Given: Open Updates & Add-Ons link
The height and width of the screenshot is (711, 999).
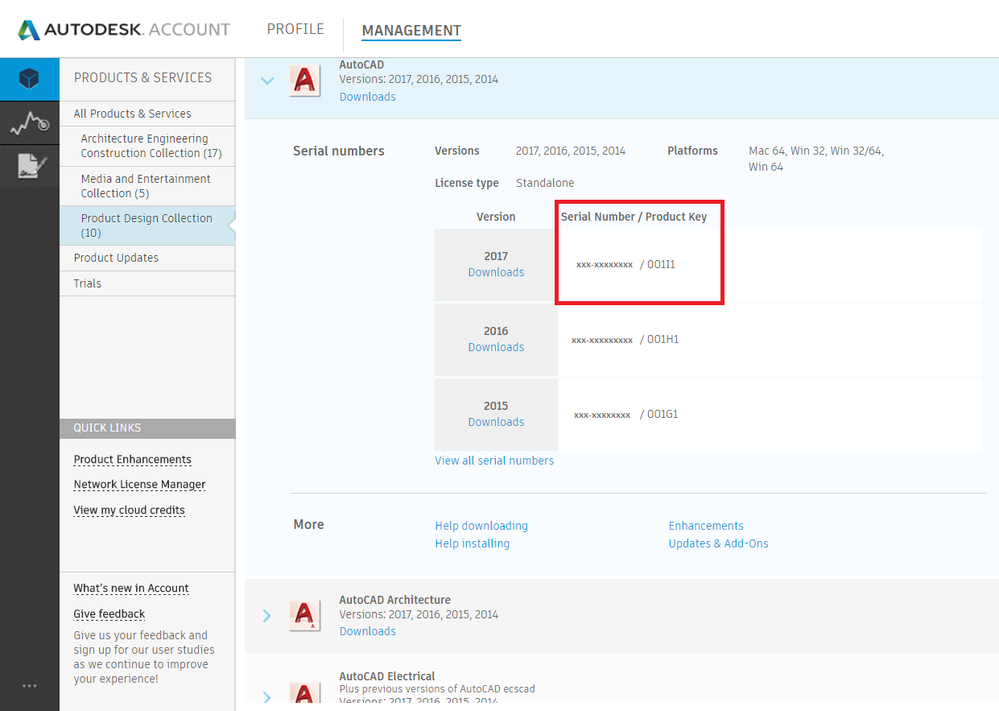Looking at the screenshot, I should click(718, 543).
